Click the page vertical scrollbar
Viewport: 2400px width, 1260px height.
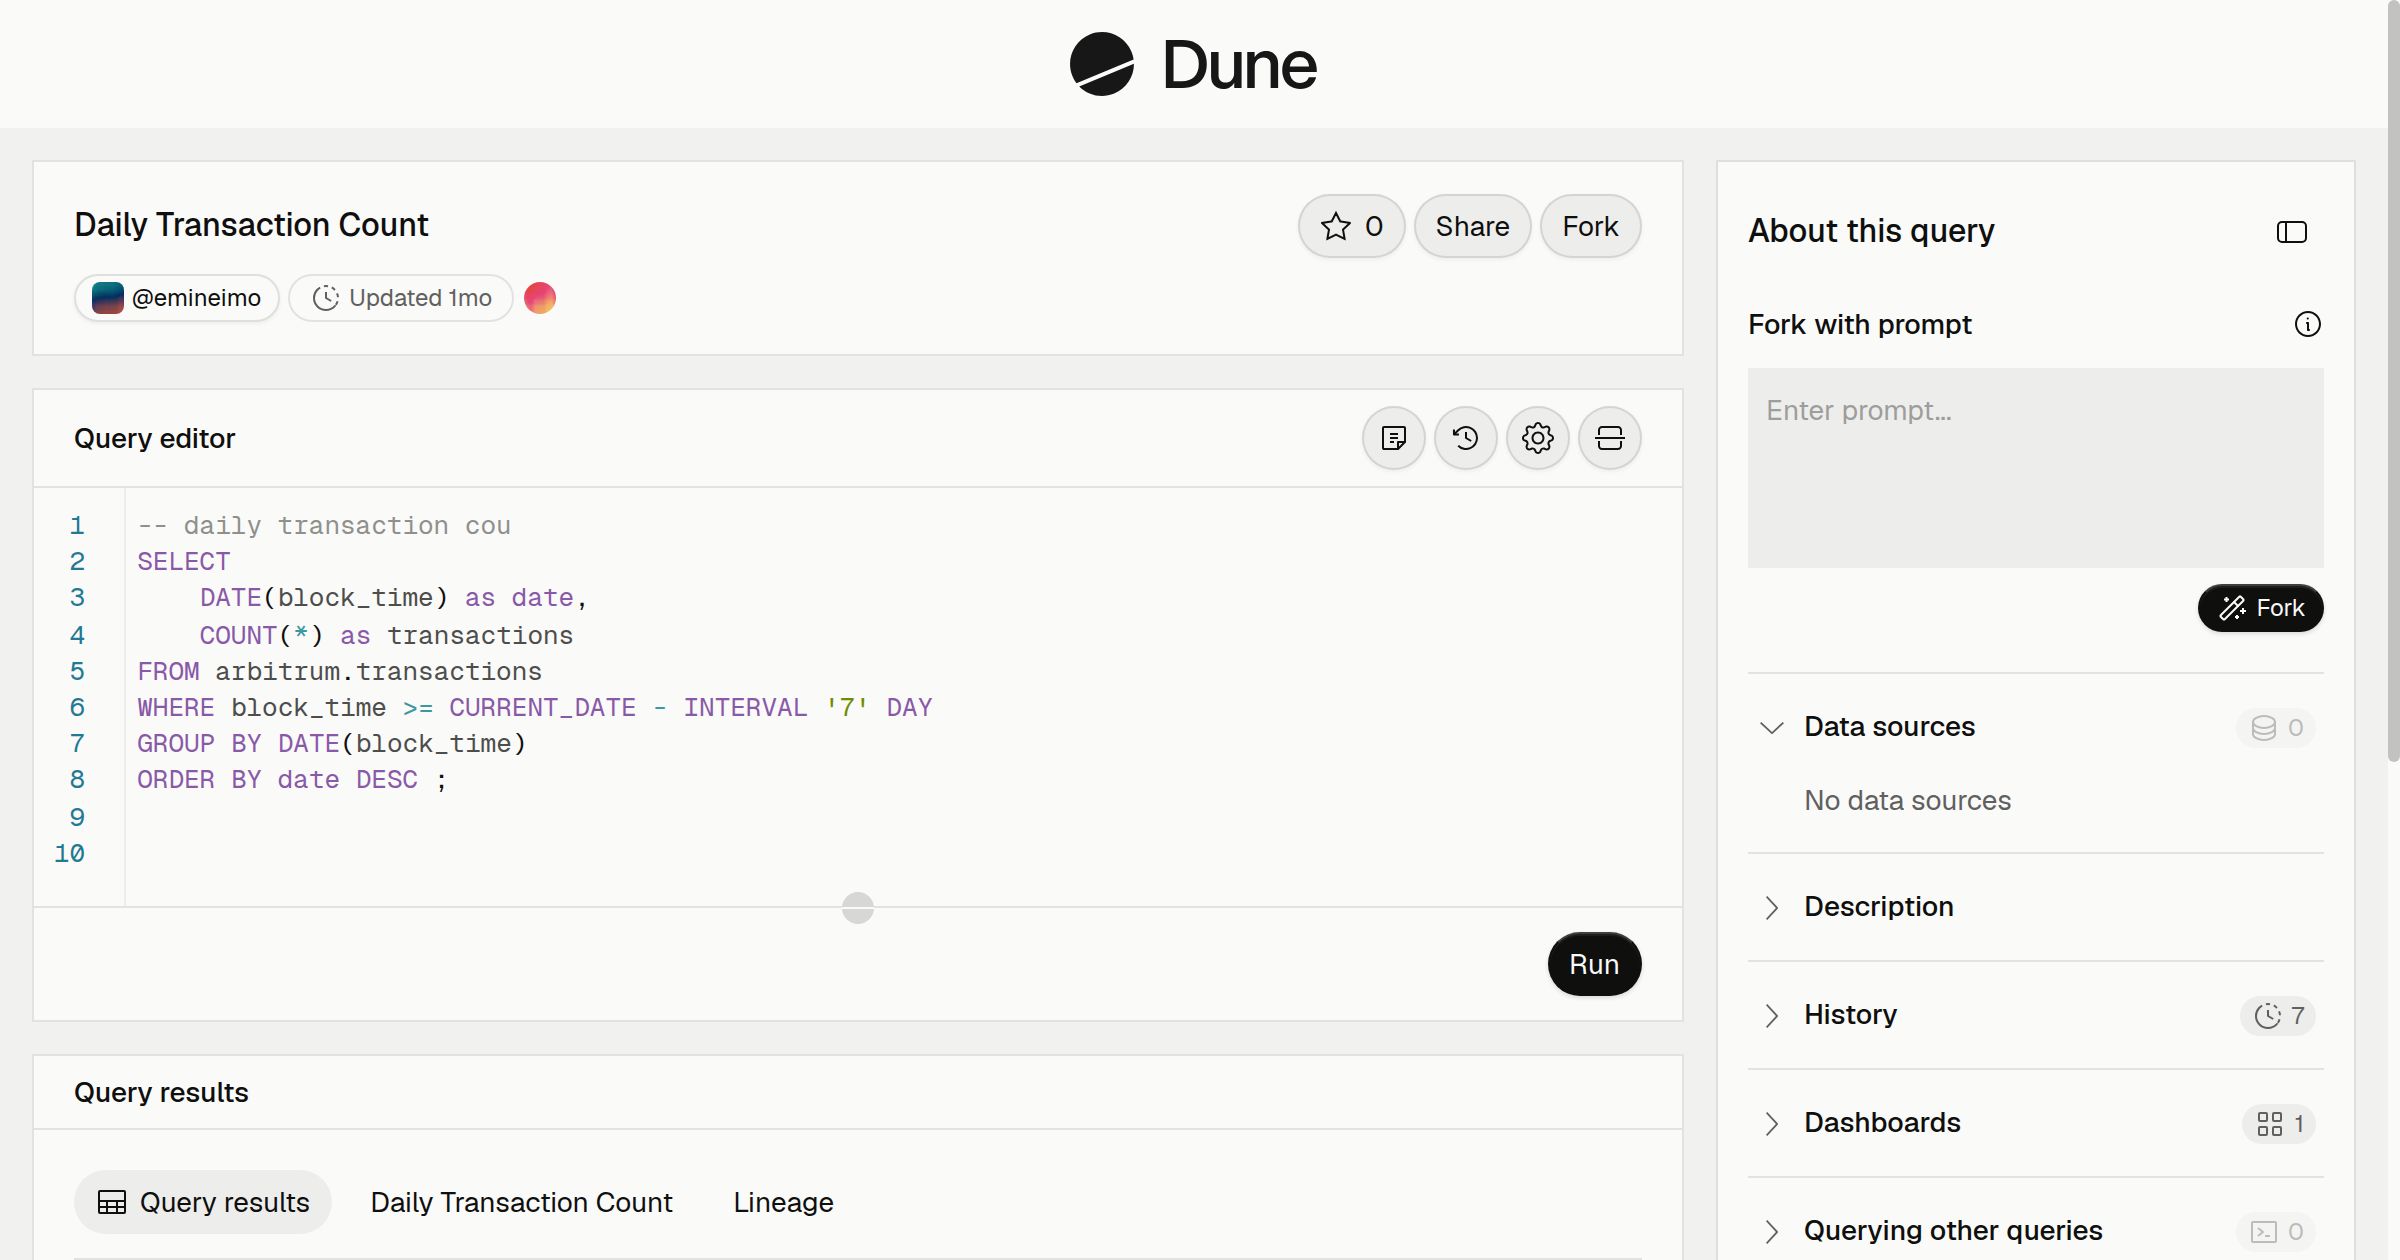2393,380
